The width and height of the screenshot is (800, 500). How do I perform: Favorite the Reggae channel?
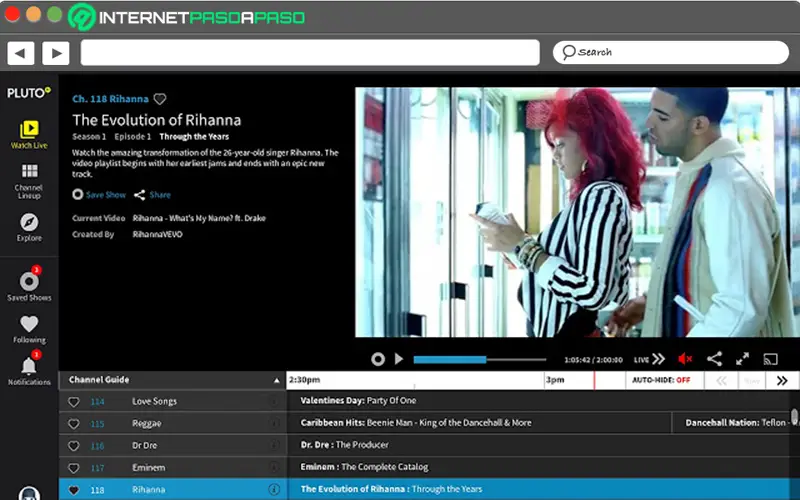click(x=73, y=424)
